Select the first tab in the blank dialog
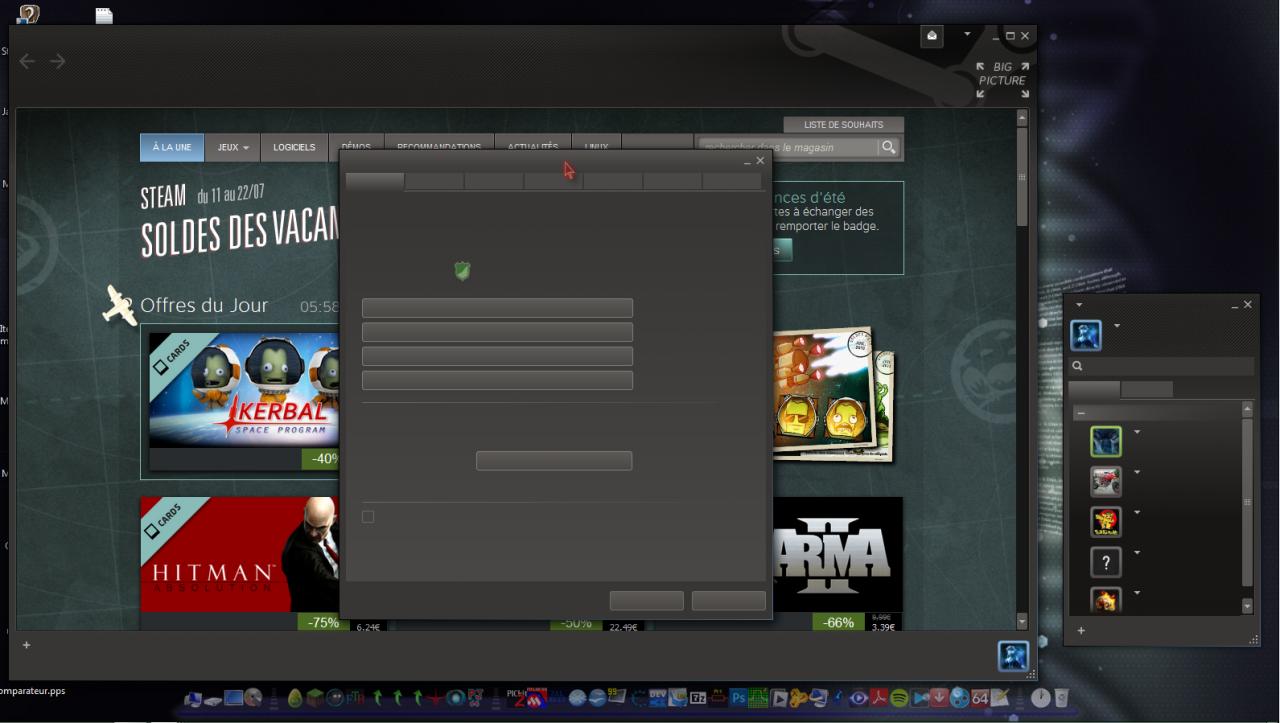The image size is (1280, 723). coord(375,181)
